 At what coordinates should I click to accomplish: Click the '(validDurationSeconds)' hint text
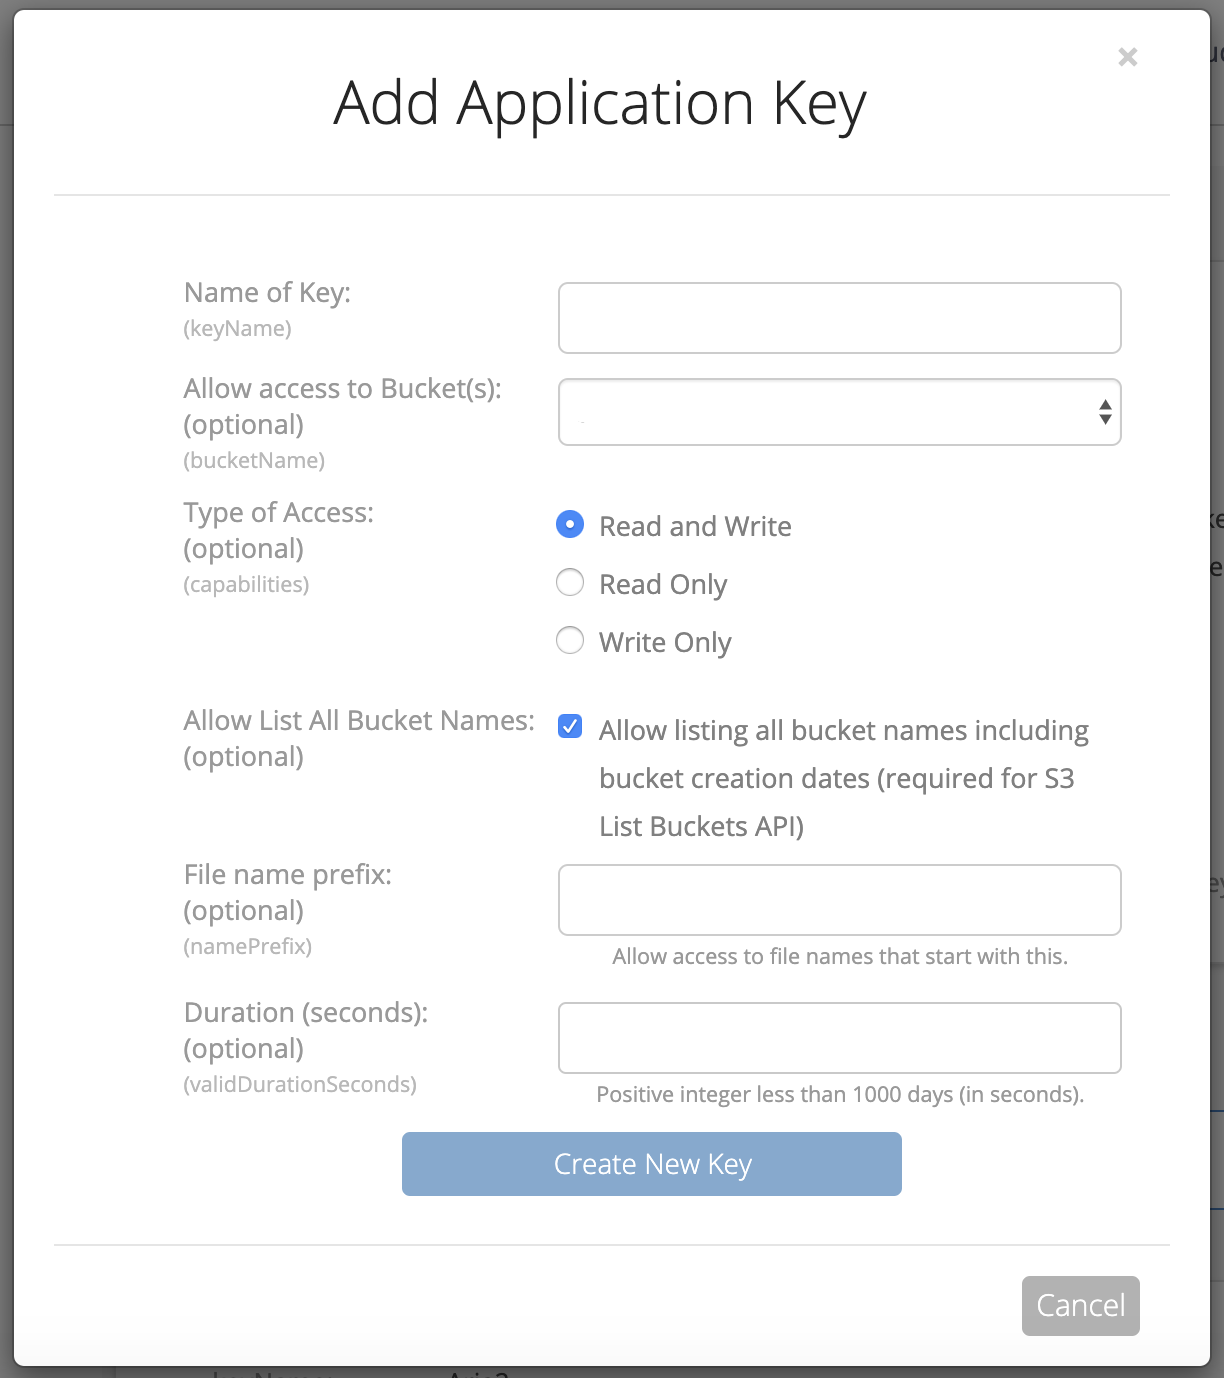[x=301, y=1084]
